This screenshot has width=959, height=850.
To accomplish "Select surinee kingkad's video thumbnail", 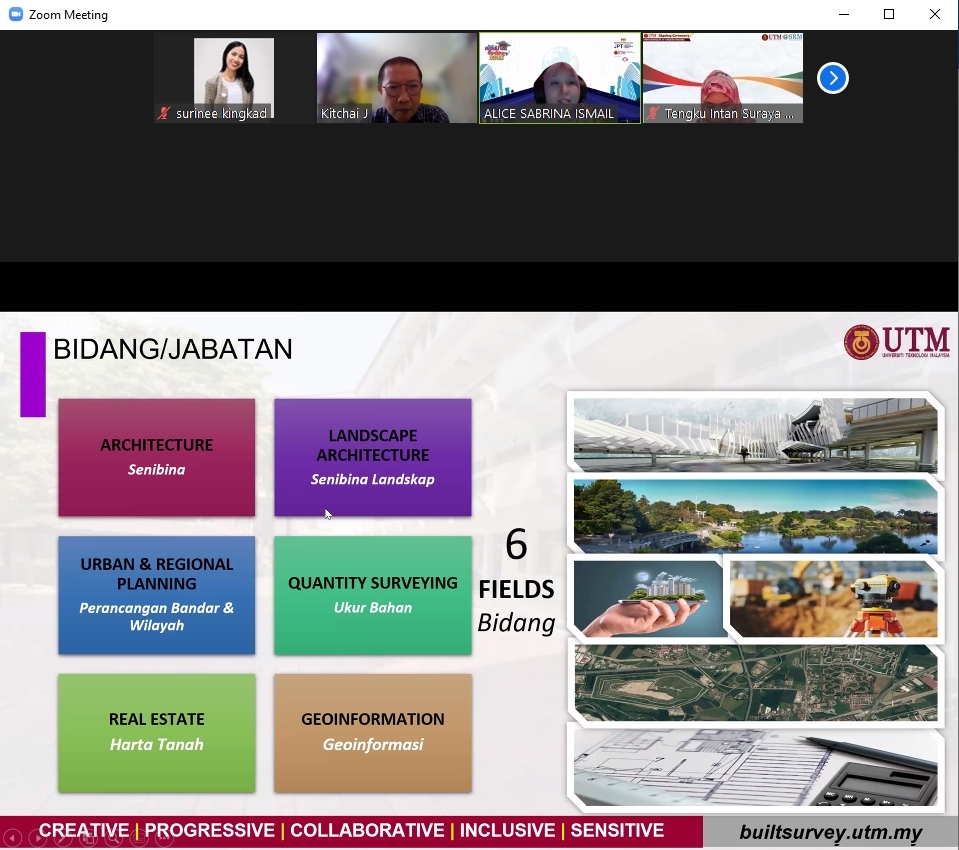I will (233, 78).
